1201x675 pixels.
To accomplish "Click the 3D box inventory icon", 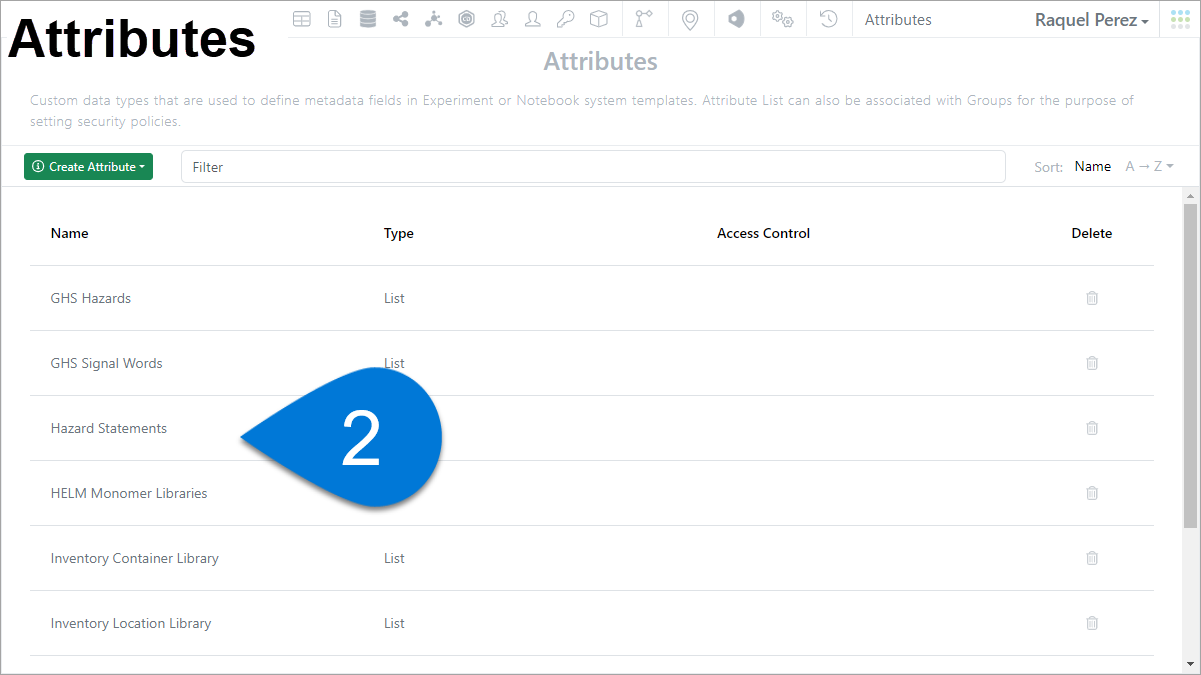I will [598, 19].
